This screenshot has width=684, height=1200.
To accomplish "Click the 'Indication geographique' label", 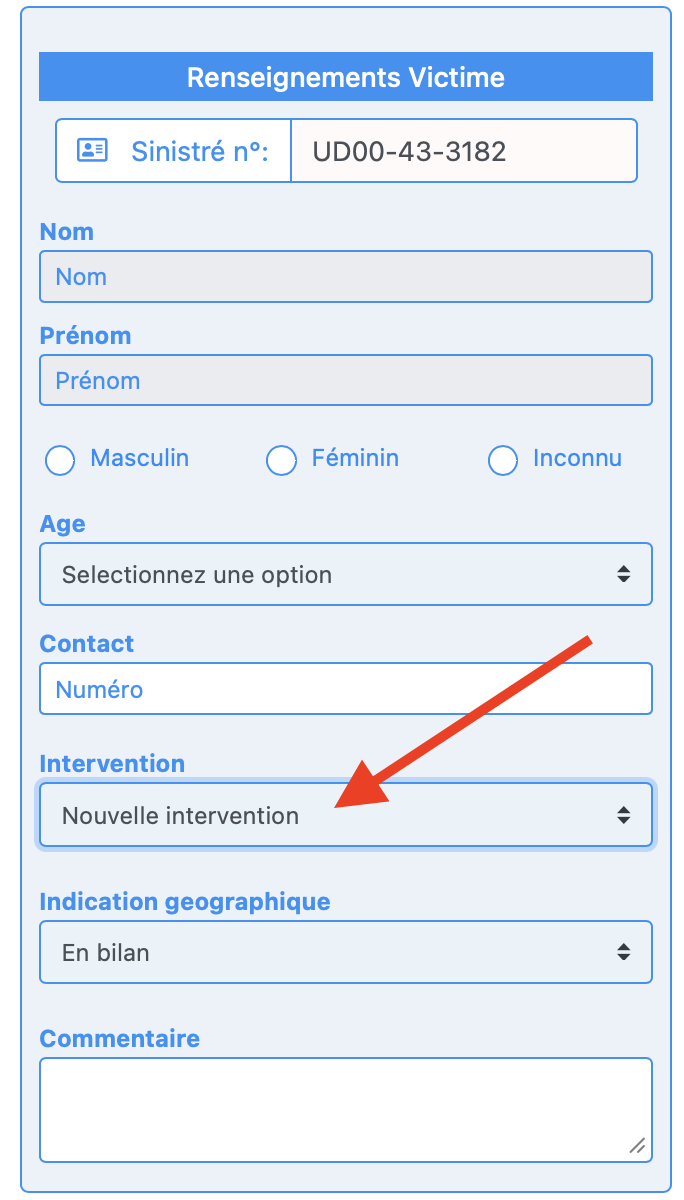I will pyautogui.click(x=185, y=902).
